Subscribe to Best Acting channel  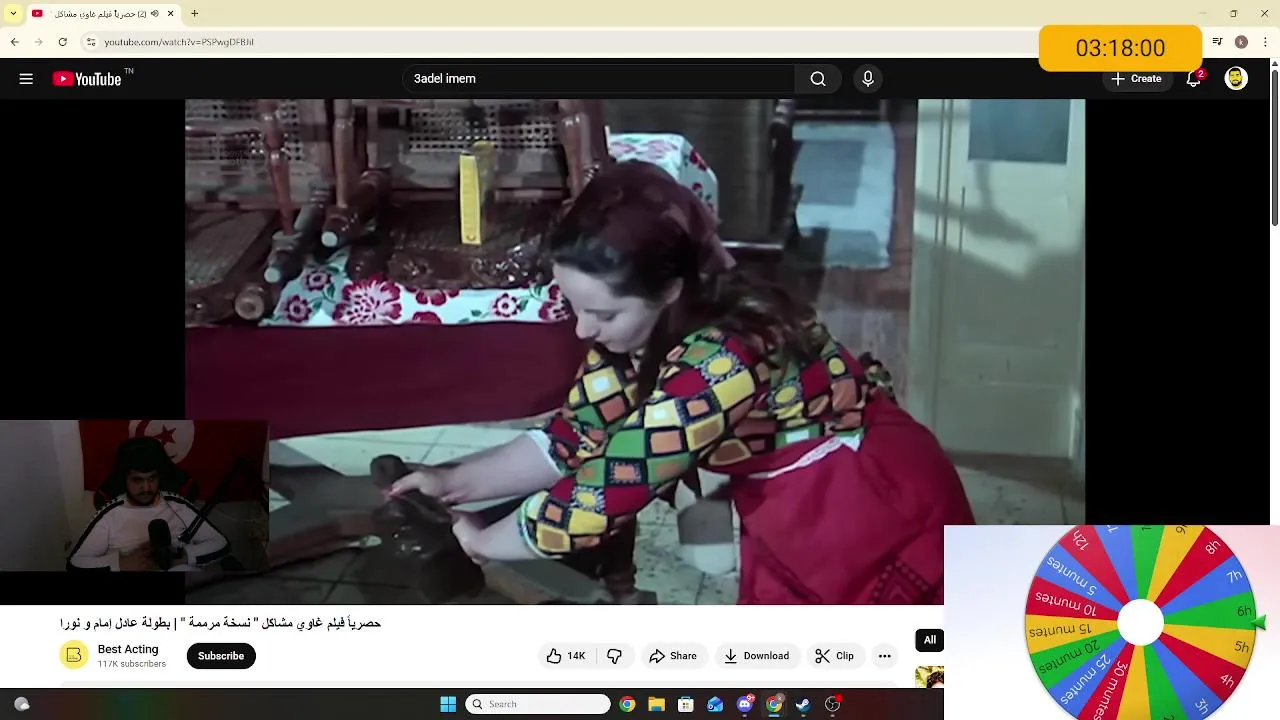[x=221, y=656]
